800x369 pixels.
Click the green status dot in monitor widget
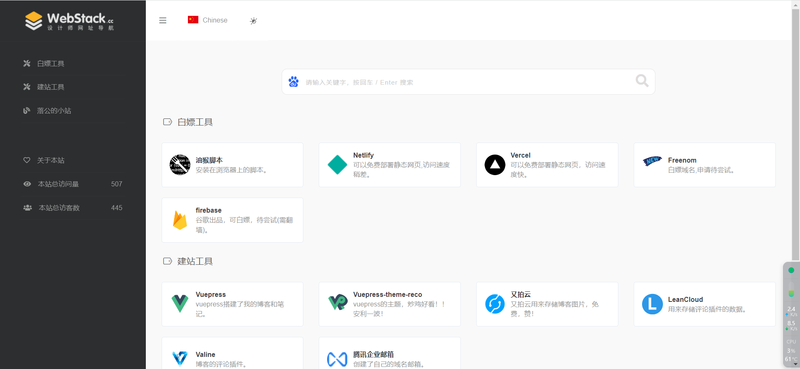pos(791,270)
